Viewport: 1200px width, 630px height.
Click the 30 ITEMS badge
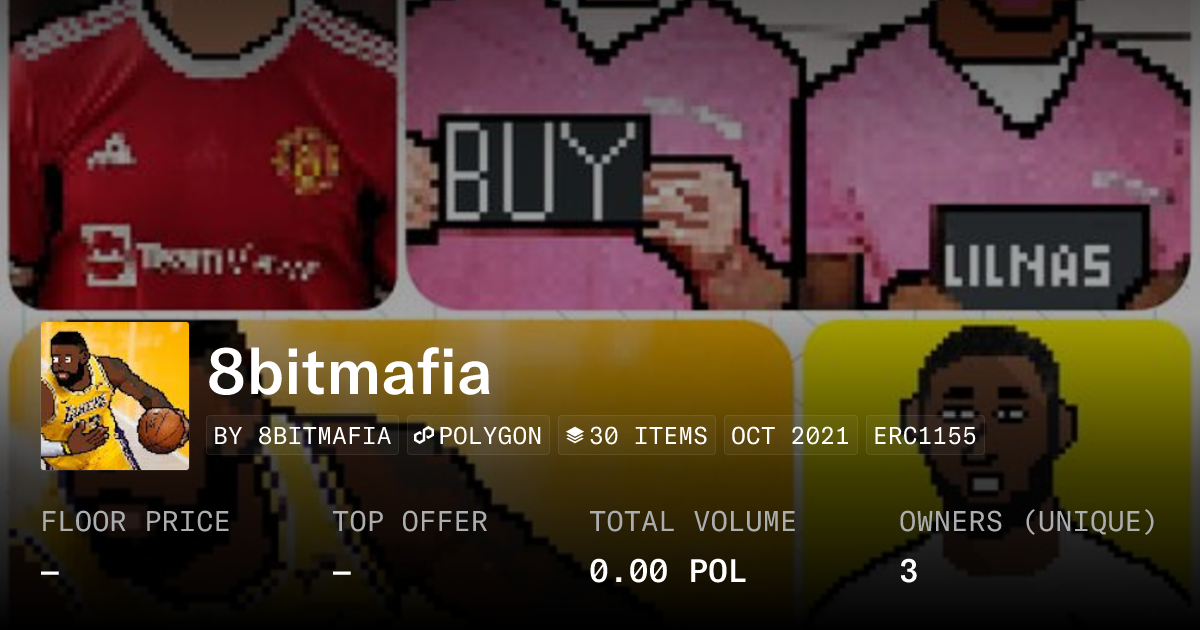637,436
